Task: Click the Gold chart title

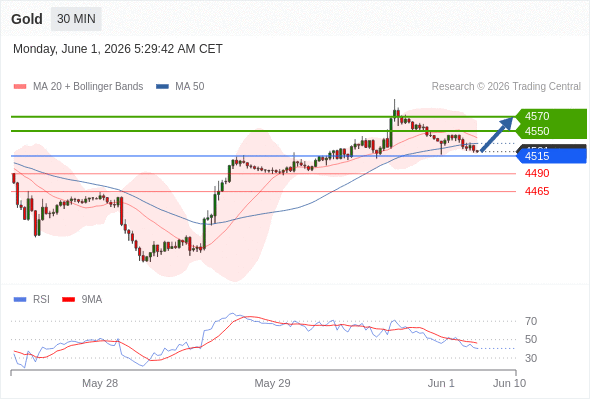Action: [x=27, y=19]
